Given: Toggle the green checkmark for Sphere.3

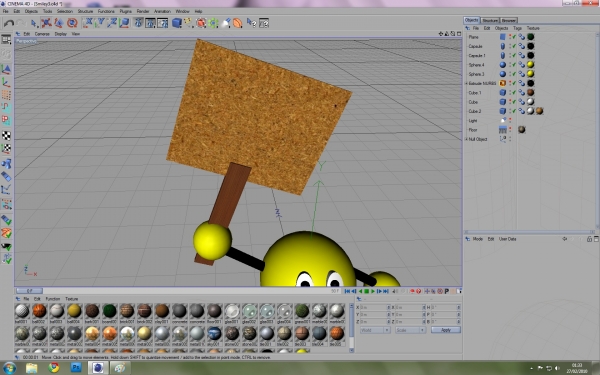Looking at the screenshot, I should coord(514,74).
